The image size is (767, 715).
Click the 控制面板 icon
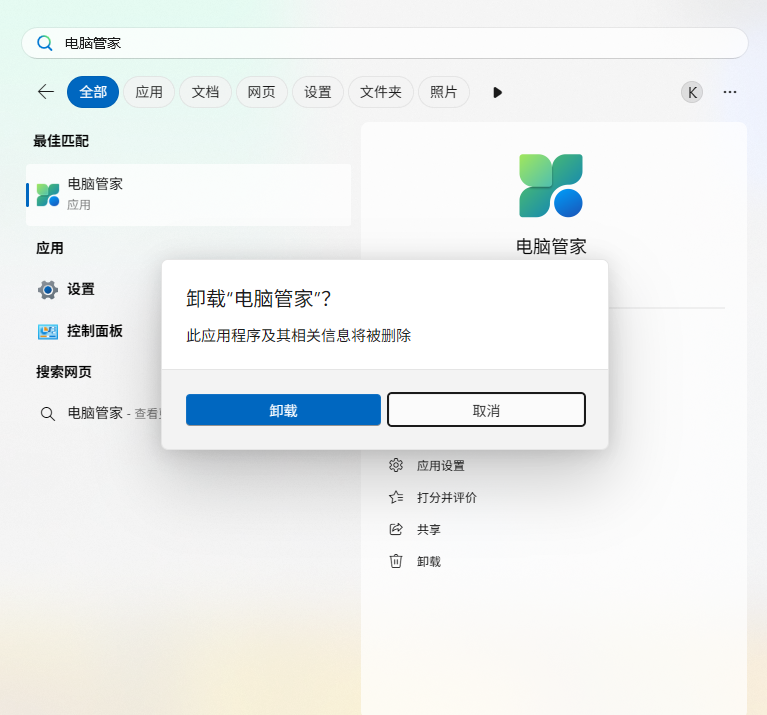48,332
